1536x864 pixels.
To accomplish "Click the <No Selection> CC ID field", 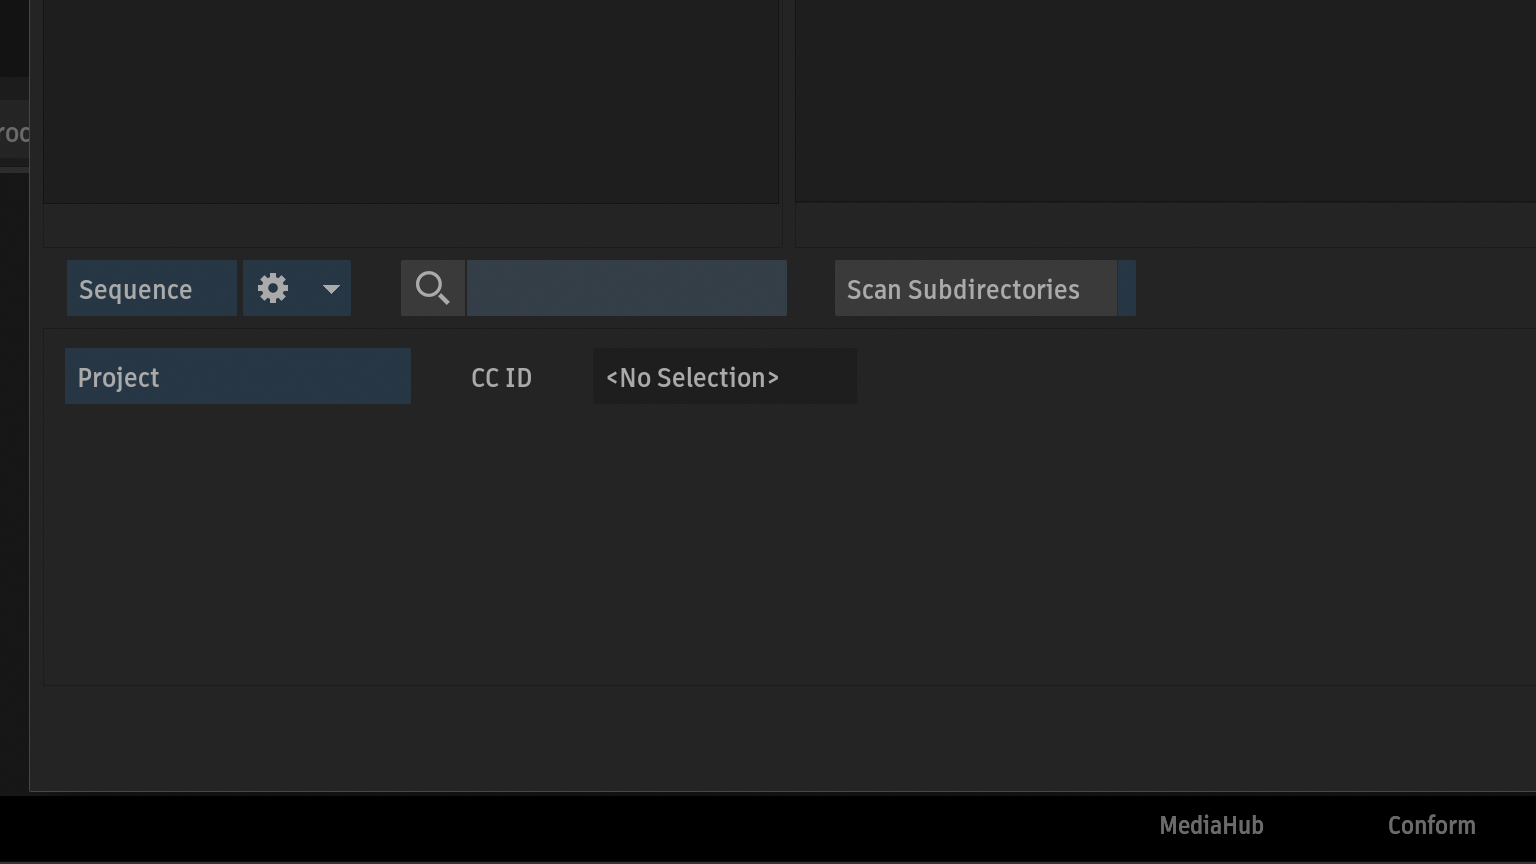I will point(725,377).
